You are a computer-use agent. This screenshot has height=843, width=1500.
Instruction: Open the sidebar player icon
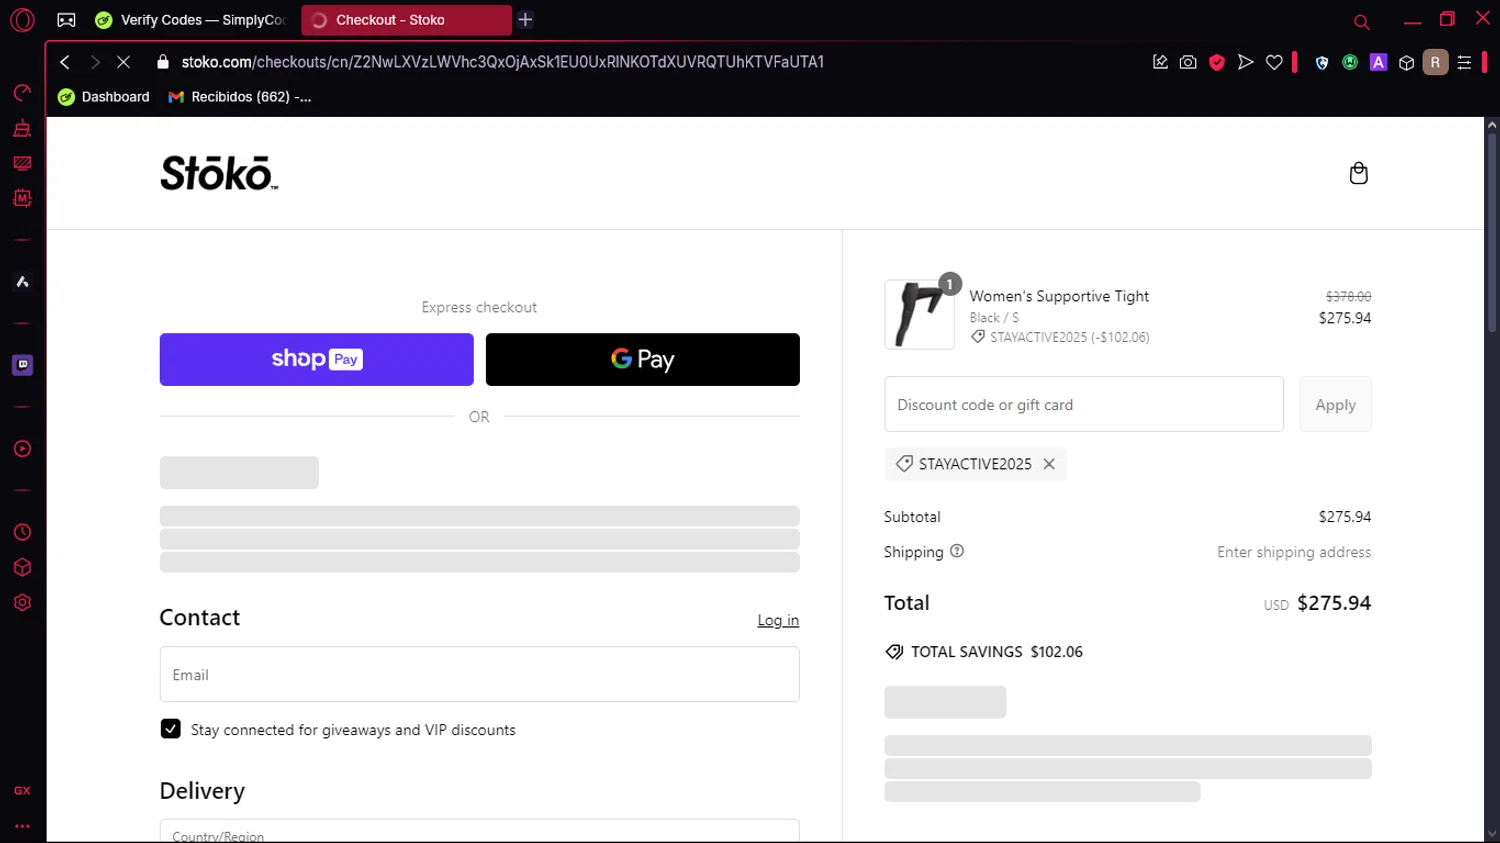22,449
